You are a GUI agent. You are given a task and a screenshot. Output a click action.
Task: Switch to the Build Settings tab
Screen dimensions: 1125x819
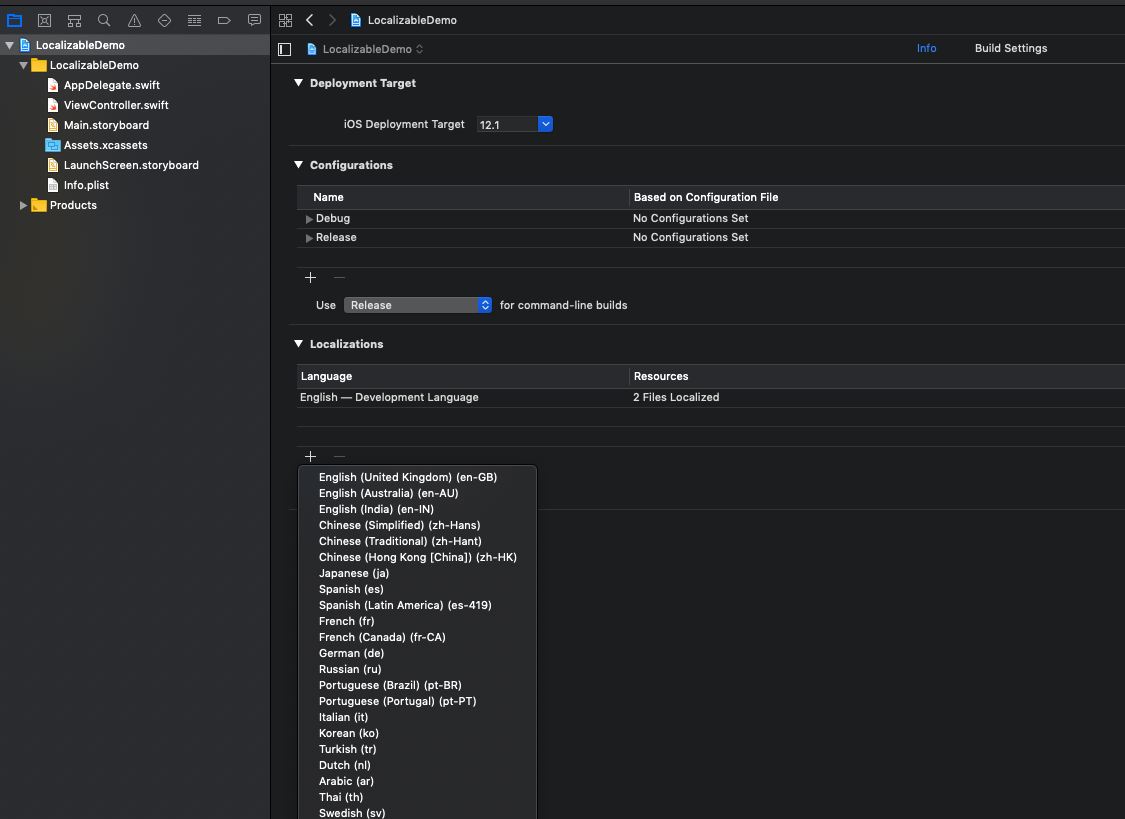click(x=1011, y=48)
